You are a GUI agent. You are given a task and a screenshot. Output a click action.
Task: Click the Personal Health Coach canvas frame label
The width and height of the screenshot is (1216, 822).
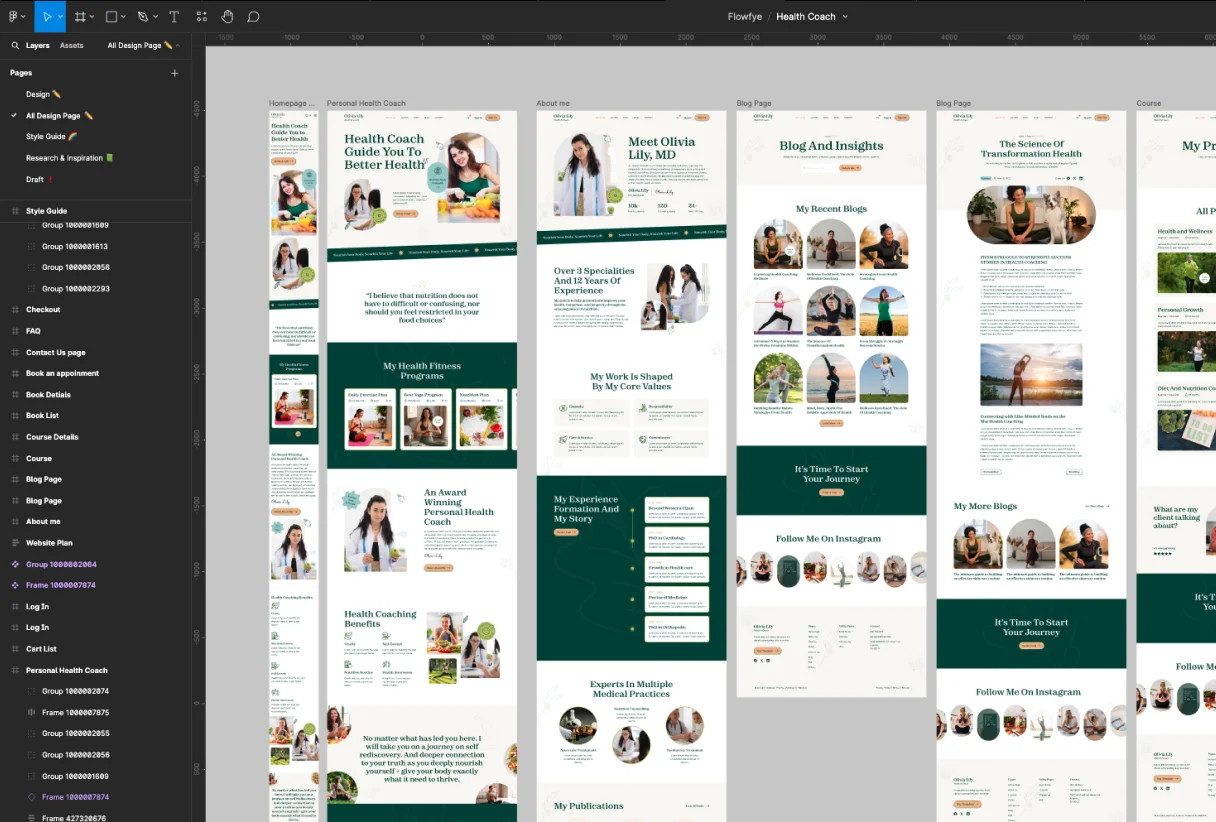[x=366, y=103]
